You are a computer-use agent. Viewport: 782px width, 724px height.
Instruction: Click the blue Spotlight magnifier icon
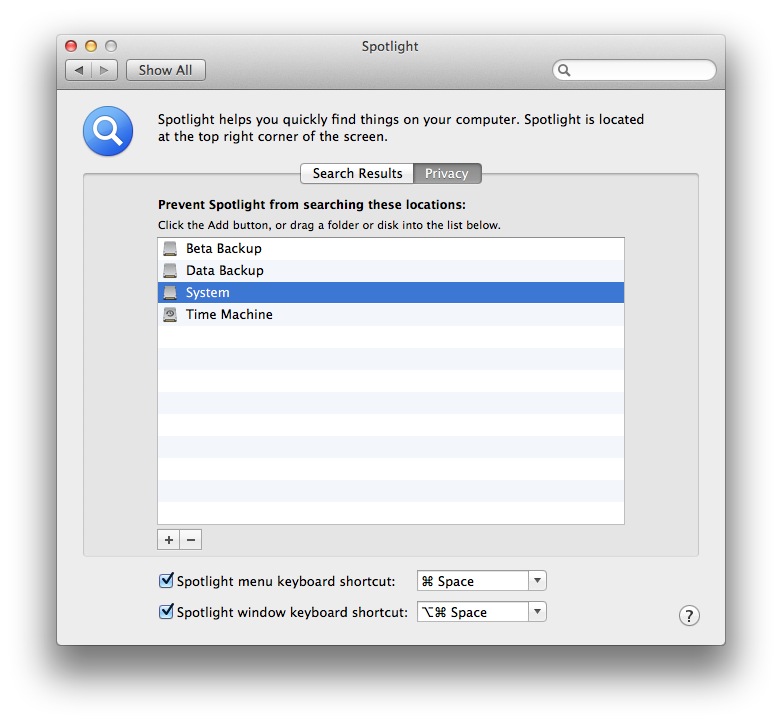point(108,131)
